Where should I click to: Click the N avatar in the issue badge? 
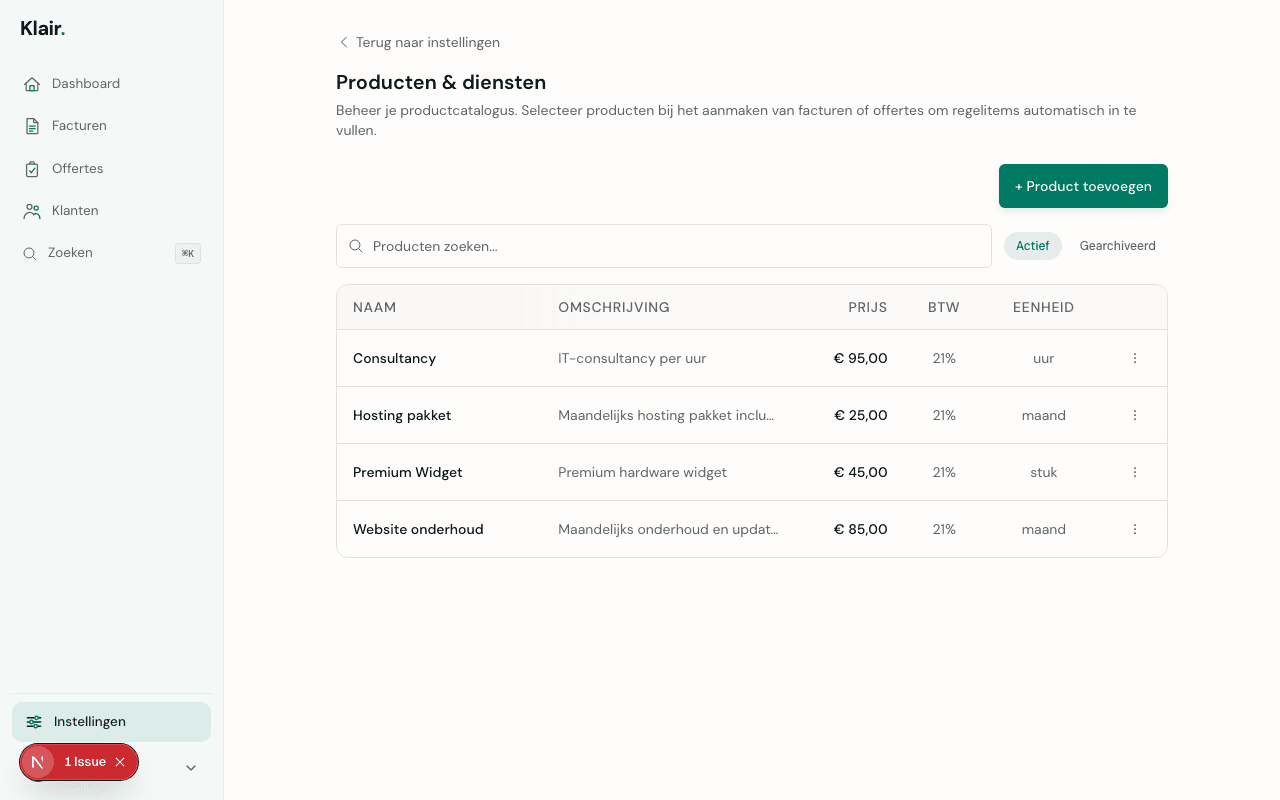click(38, 762)
